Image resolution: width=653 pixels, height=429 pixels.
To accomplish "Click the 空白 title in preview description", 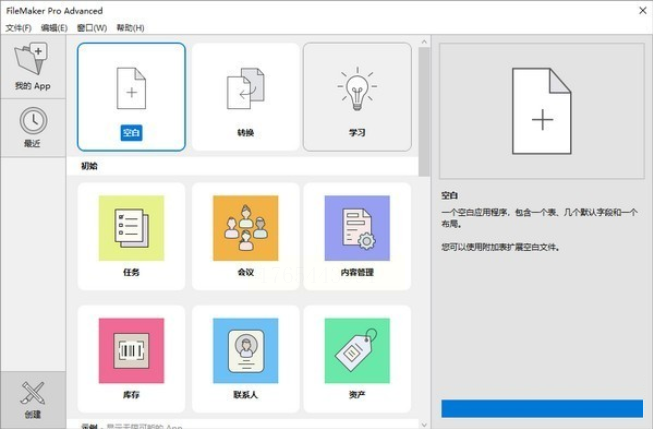I will click(x=449, y=195).
